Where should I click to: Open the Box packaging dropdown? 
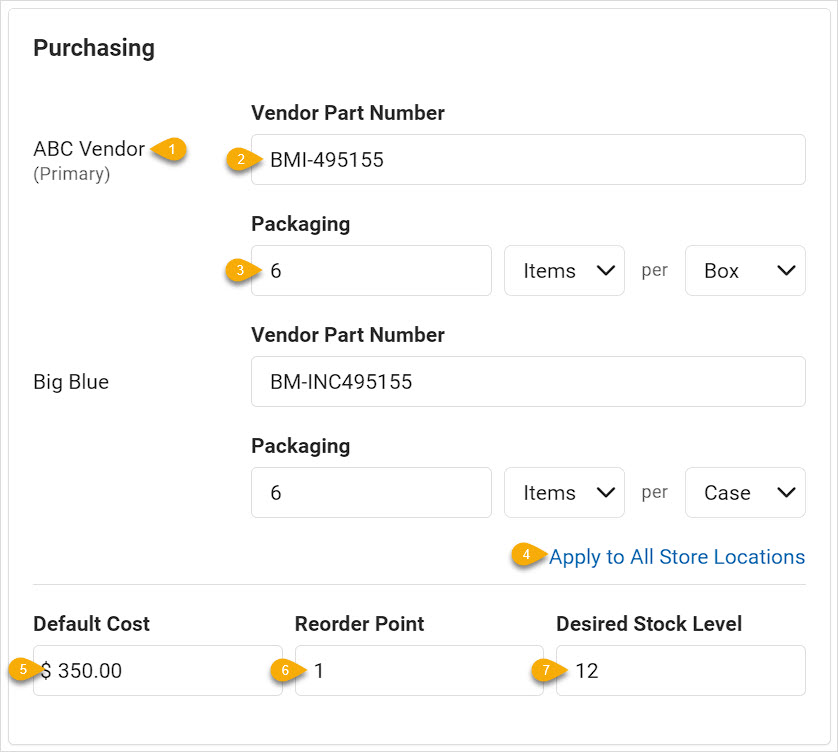click(745, 270)
